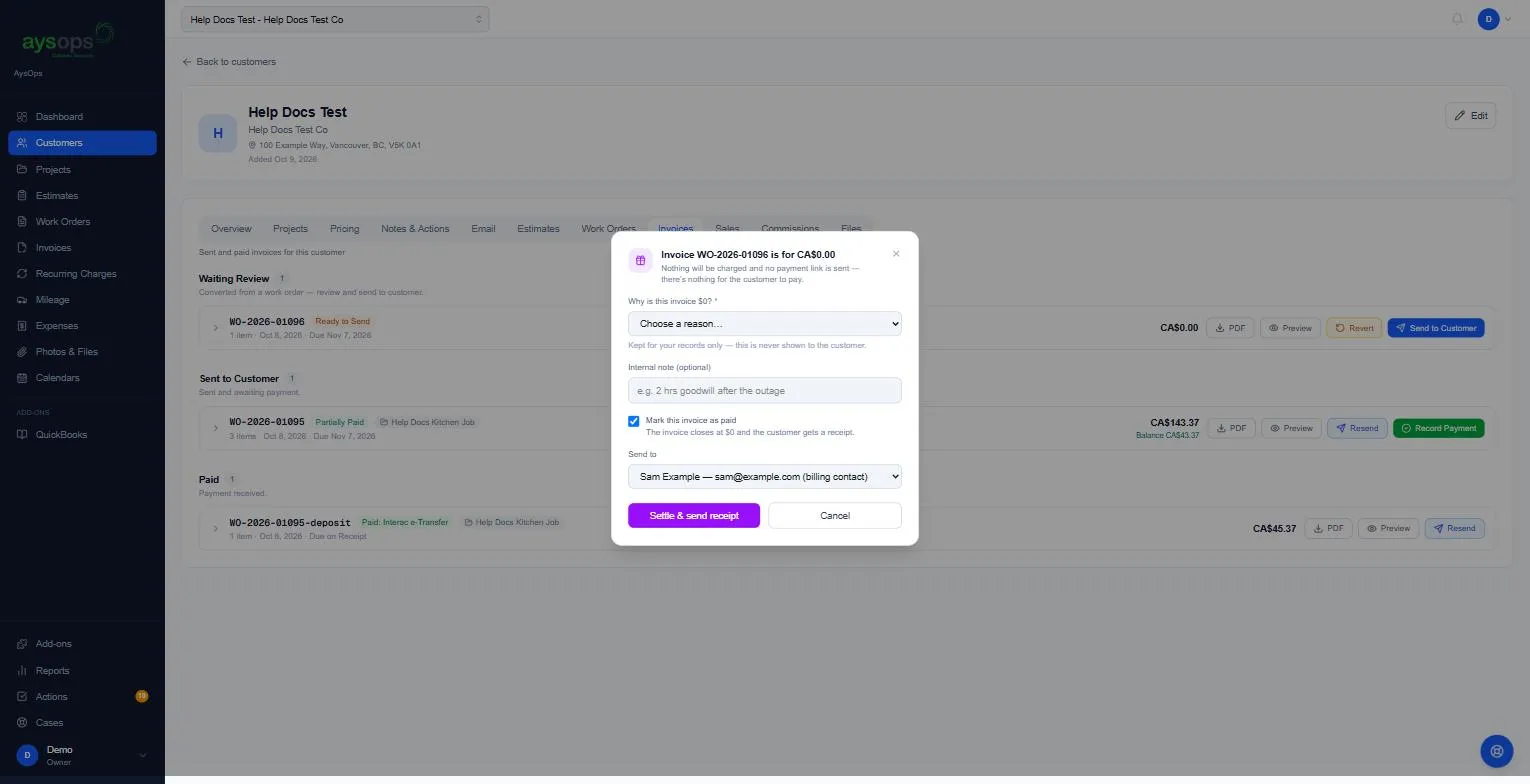Click the Internal note input field
This screenshot has height=784, width=1530.
click(765, 390)
